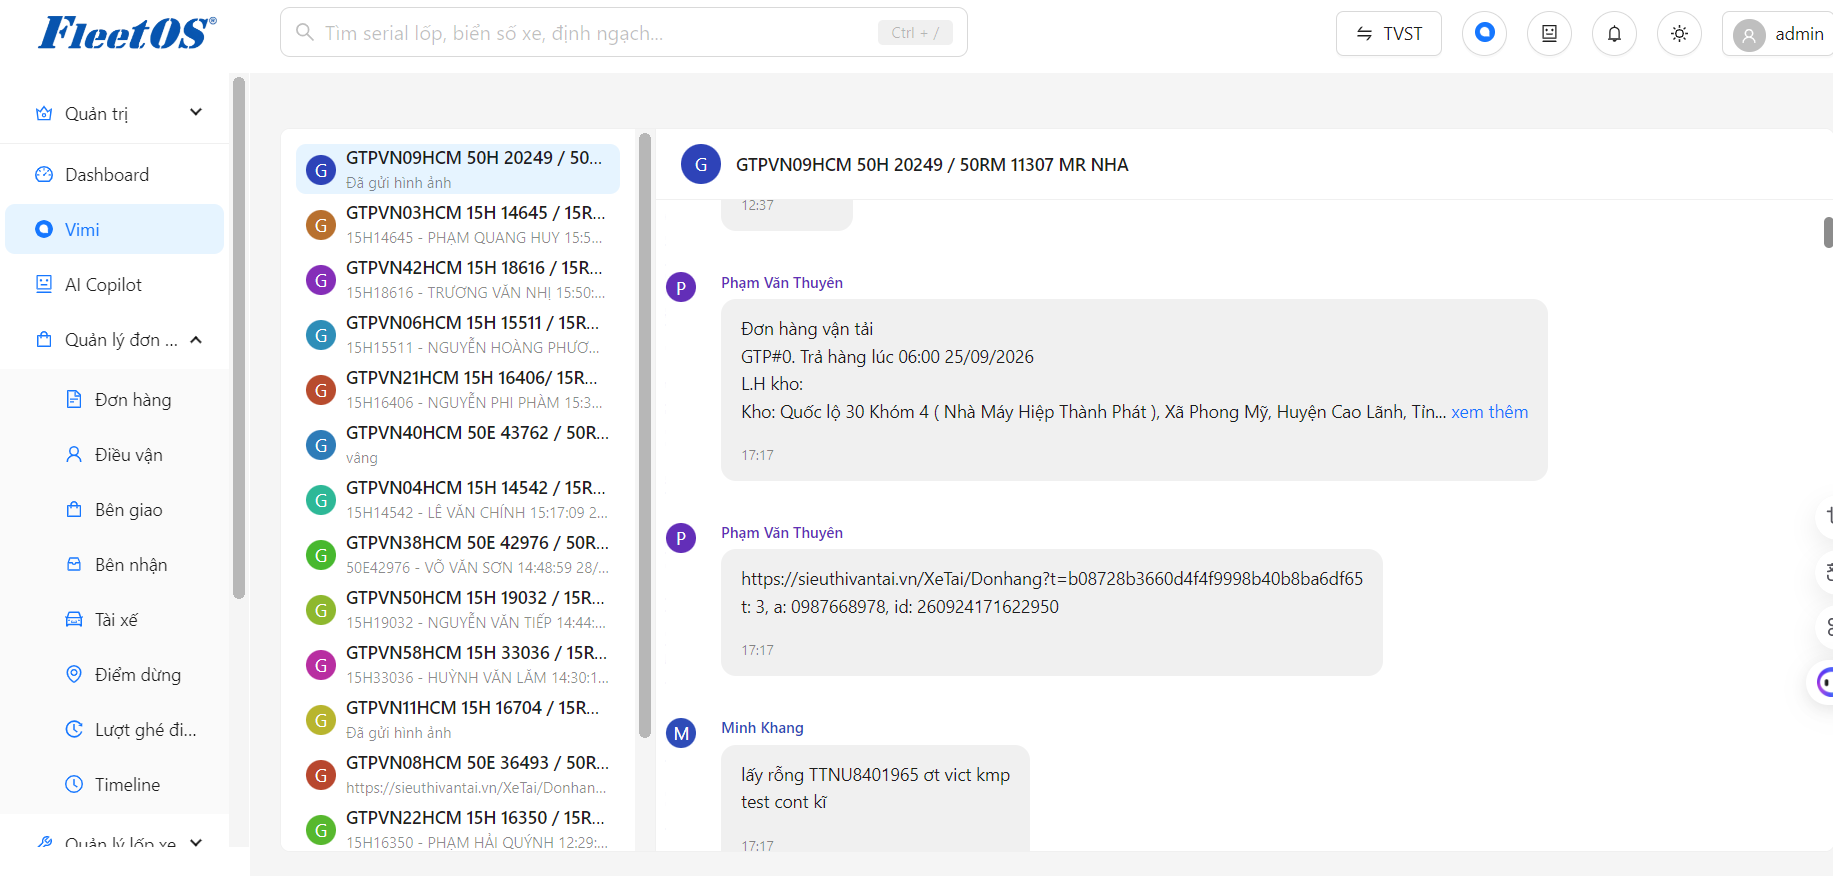This screenshot has width=1833, height=876.
Task: Open conversation GTPVN03HCM 15H 14645
Action: click(458, 224)
